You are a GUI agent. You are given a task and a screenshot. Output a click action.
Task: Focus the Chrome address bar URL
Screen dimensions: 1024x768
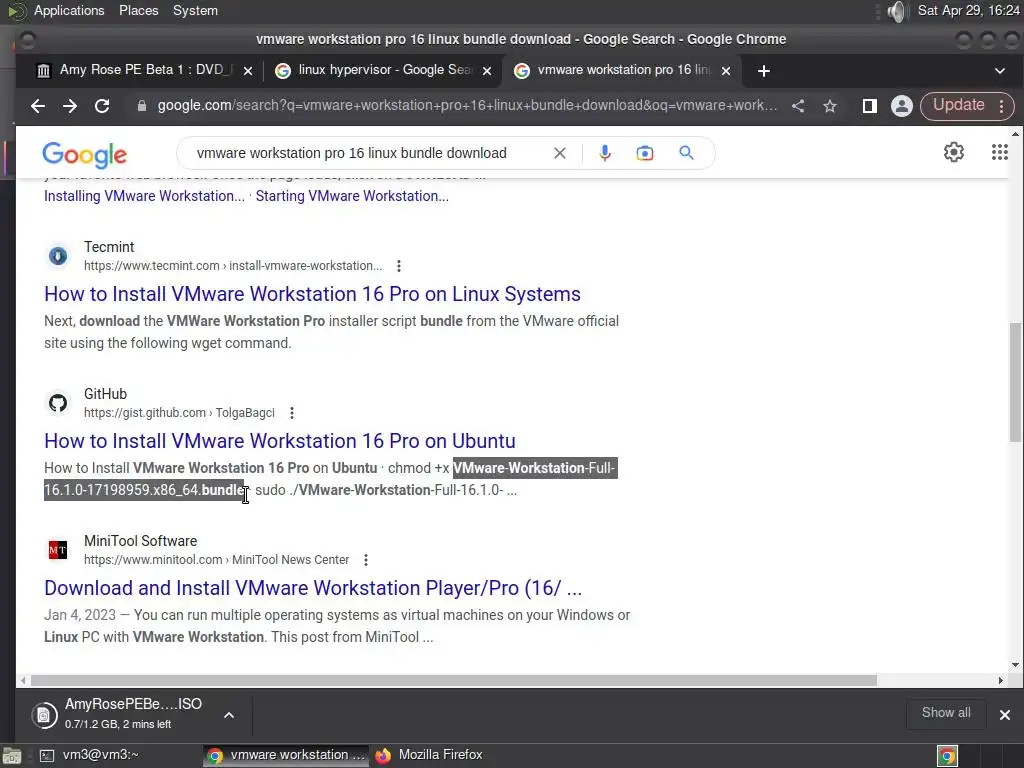(x=468, y=105)
